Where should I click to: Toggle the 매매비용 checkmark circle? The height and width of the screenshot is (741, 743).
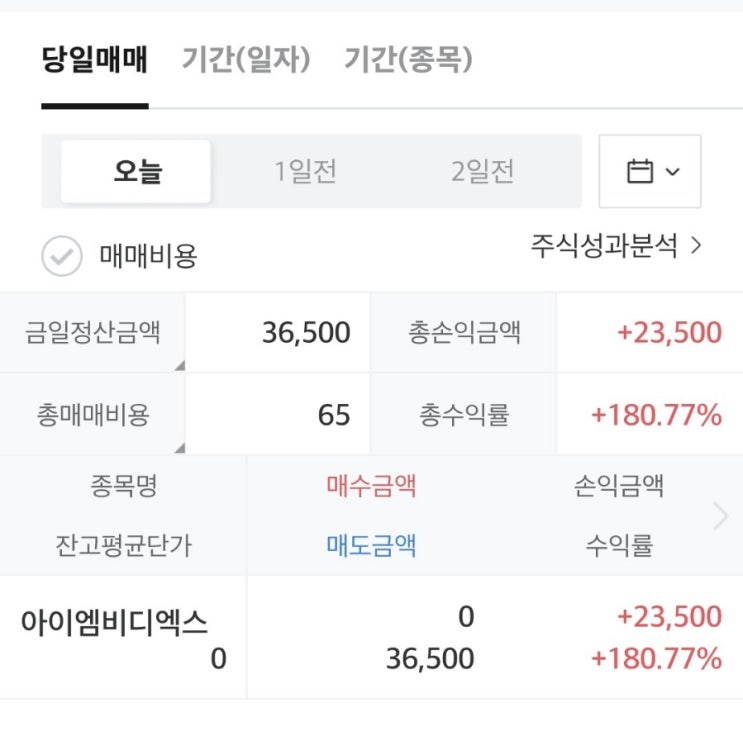click(61, 257)
